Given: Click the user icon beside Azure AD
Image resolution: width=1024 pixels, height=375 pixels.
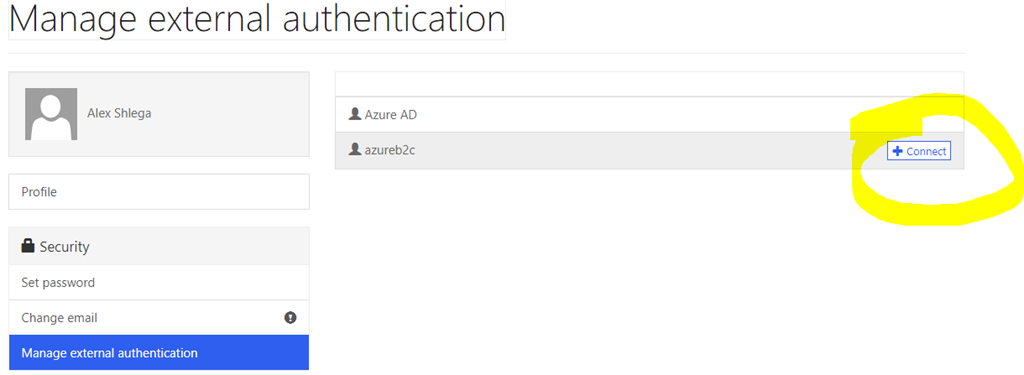Looking at the screenshot, I should (x=355, y=114).
